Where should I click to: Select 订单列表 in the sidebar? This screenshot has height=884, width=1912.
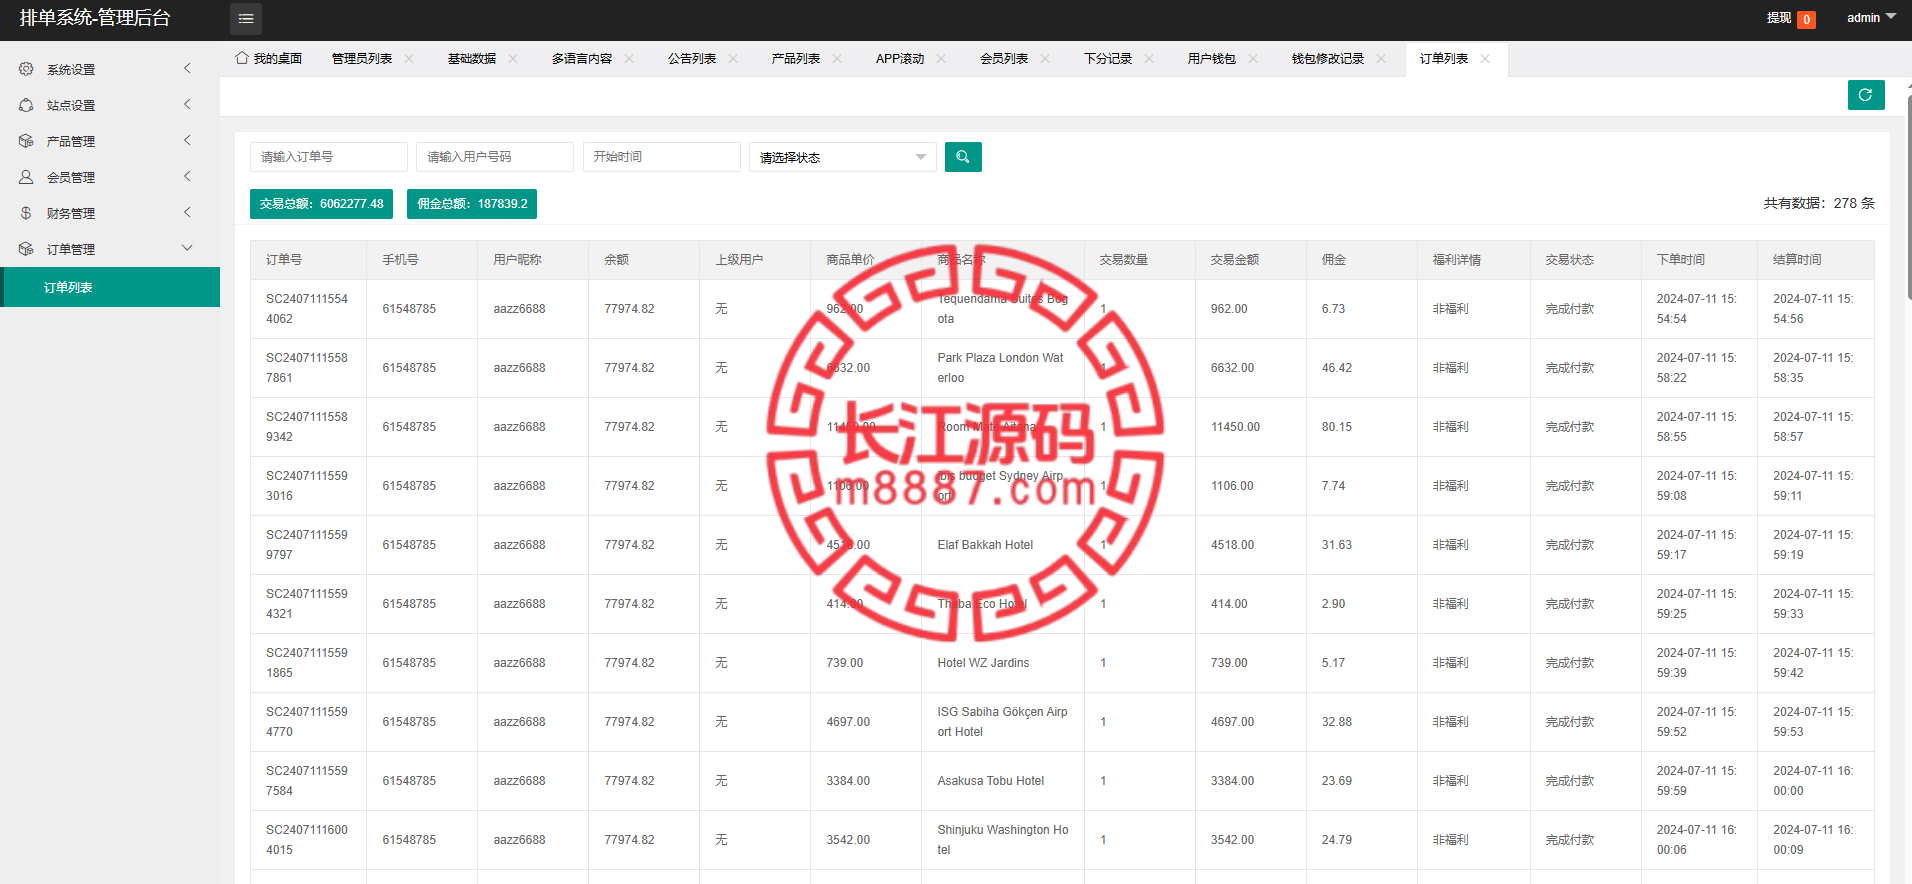(x=110, y=287)
